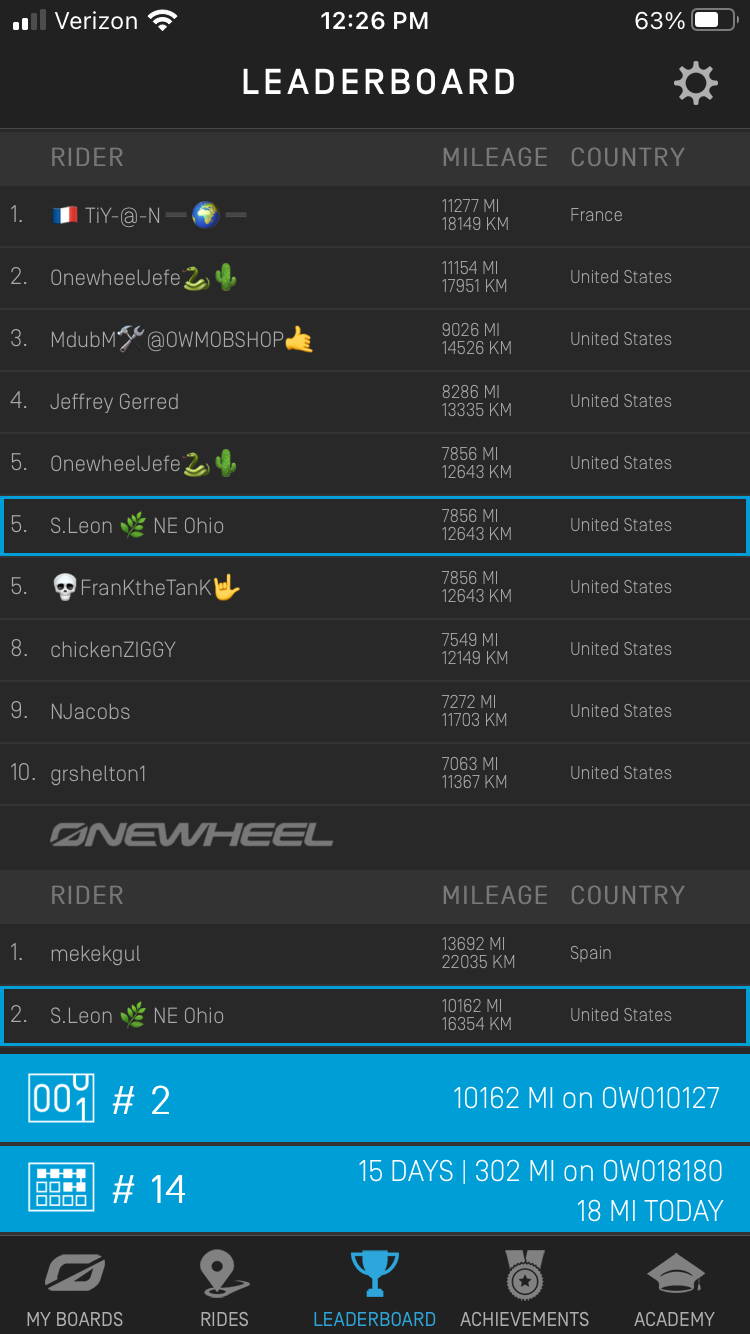This screenshot has height=1334, width=750.
Task: Tap the Onewheel logo banner
Action: point(192,836)
